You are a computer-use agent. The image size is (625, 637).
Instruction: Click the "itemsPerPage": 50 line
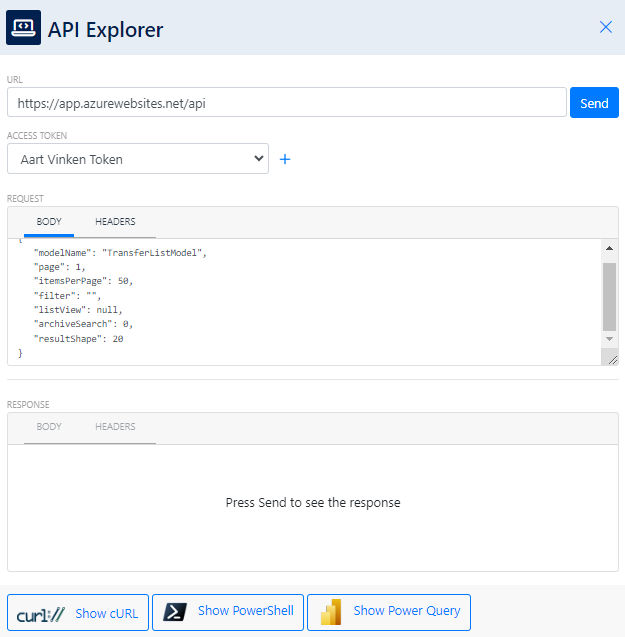[x=83, y=281]
